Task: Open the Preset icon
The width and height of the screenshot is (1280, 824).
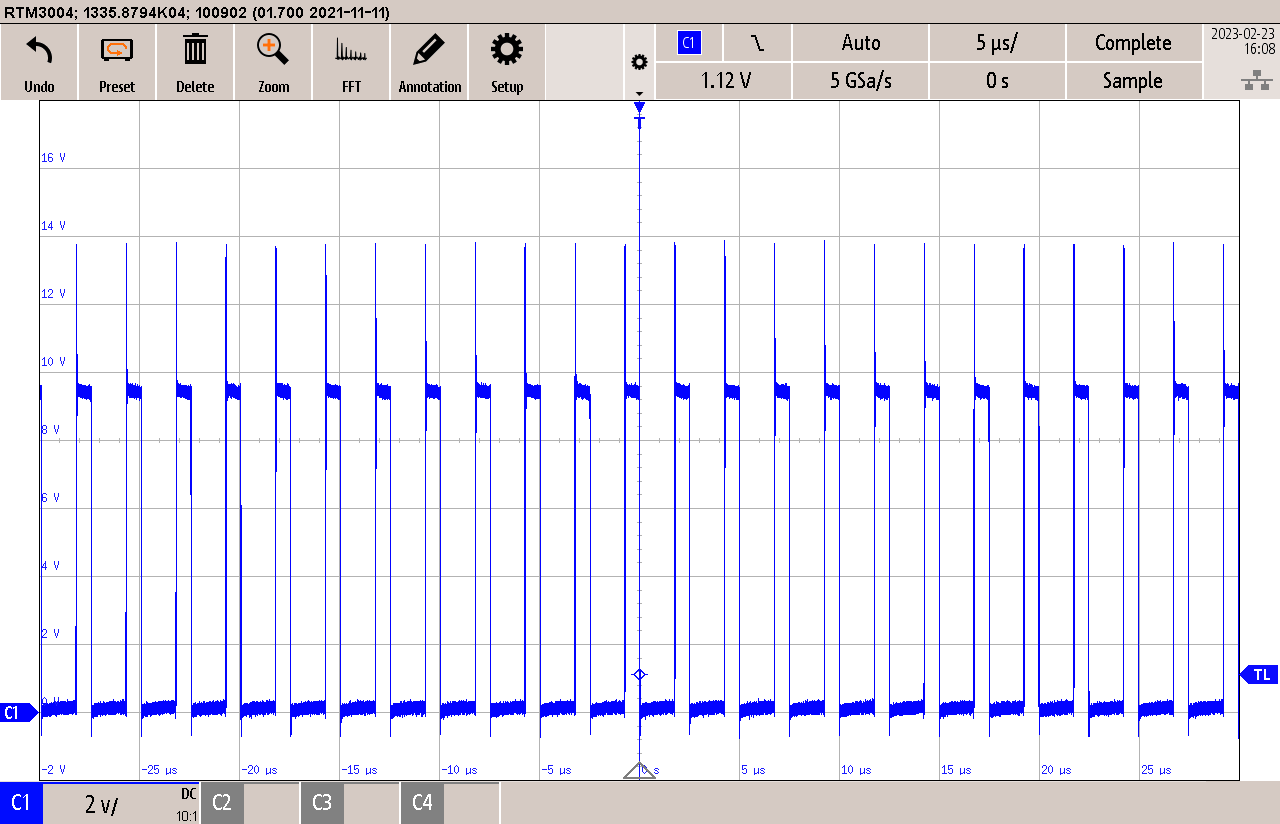Action: (117, 49)
